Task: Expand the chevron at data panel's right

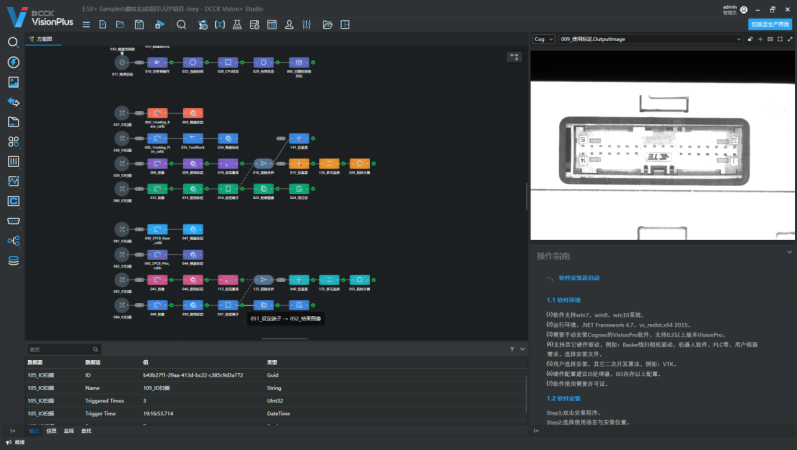Action: click(x=521, y=349)
